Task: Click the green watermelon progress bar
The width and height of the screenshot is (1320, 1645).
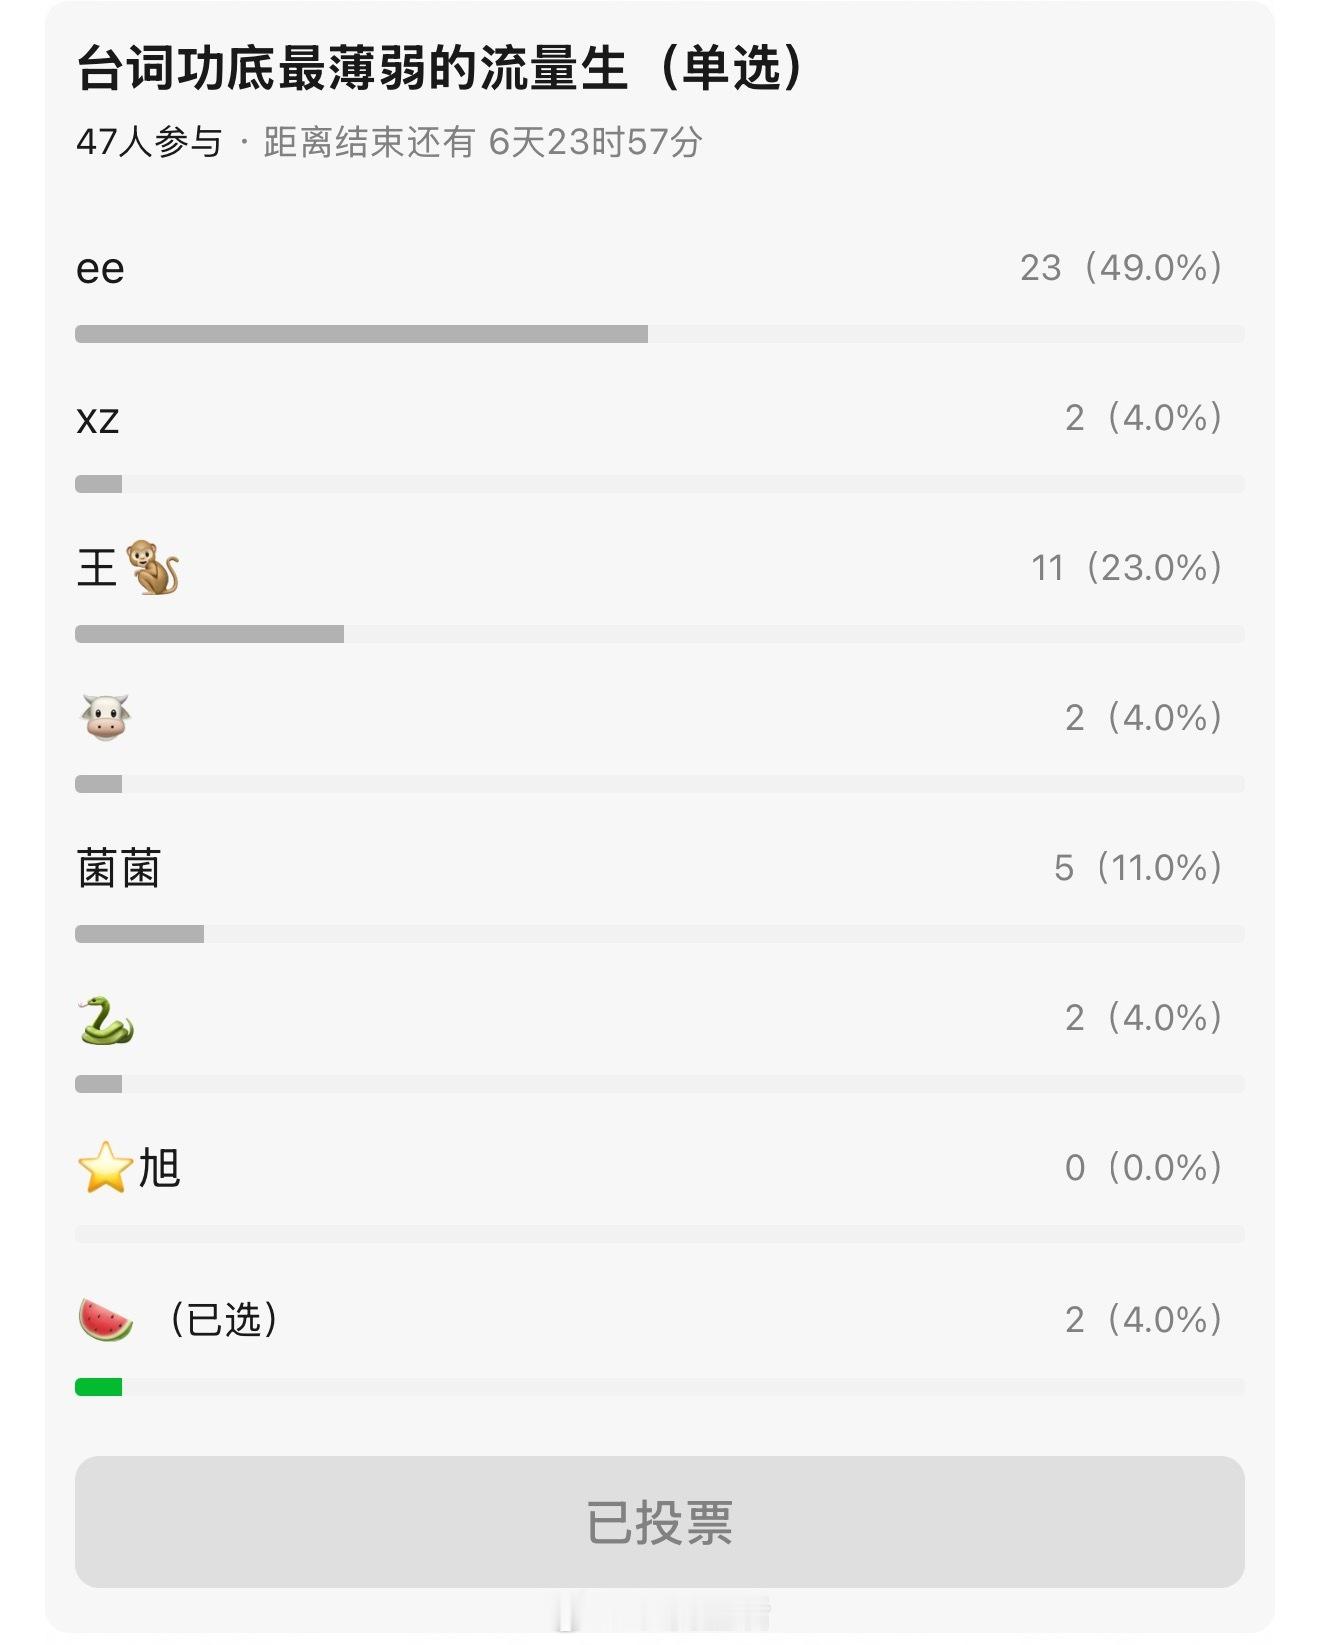Action: click(98, 1386)
